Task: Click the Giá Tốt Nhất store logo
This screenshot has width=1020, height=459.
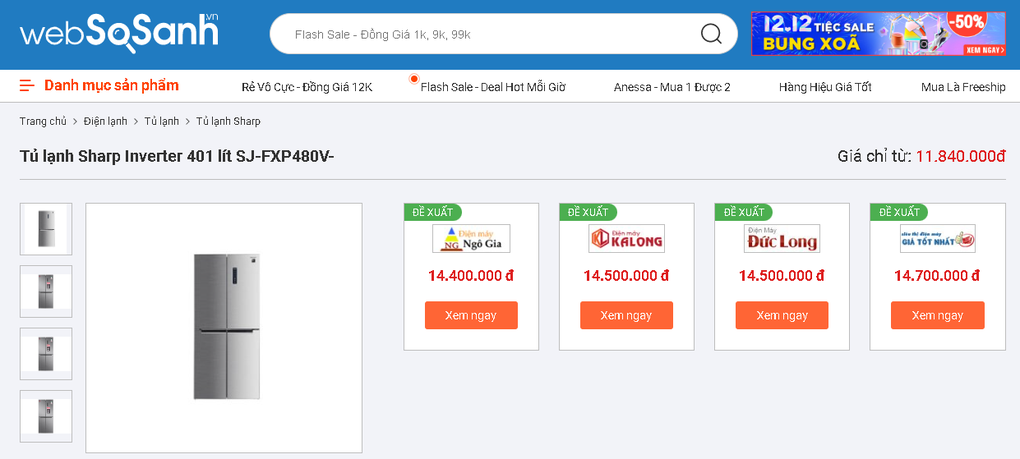Action: [x=937, y=239]
